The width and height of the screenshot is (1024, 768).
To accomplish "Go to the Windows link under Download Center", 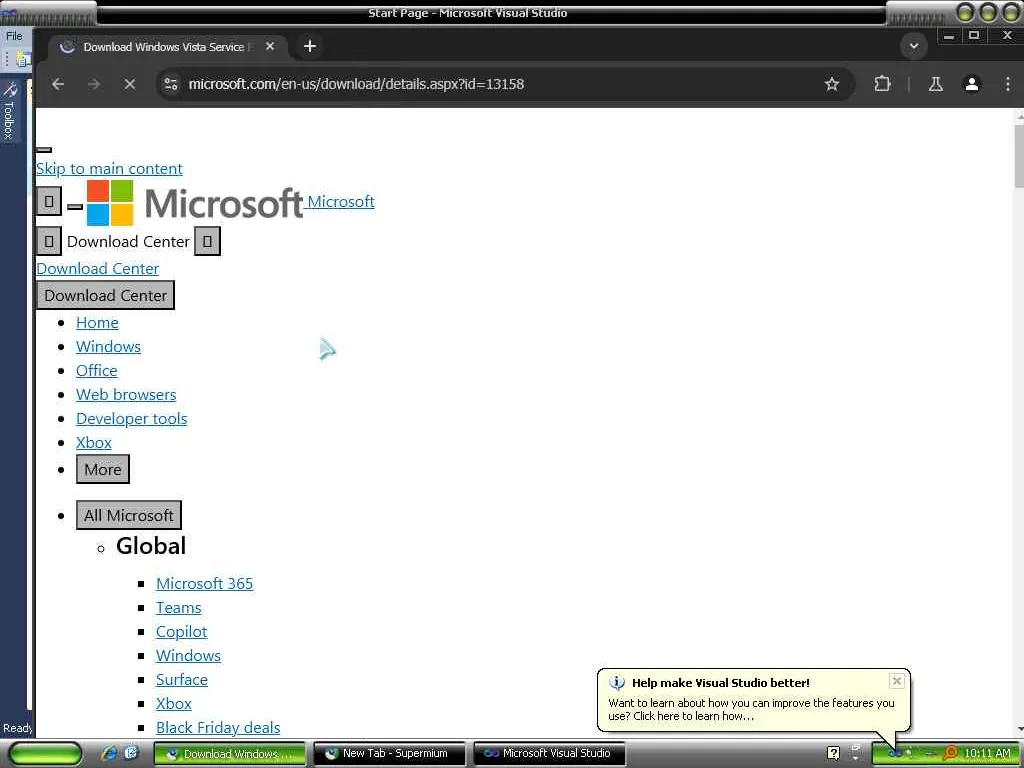I will coord(108,347).
